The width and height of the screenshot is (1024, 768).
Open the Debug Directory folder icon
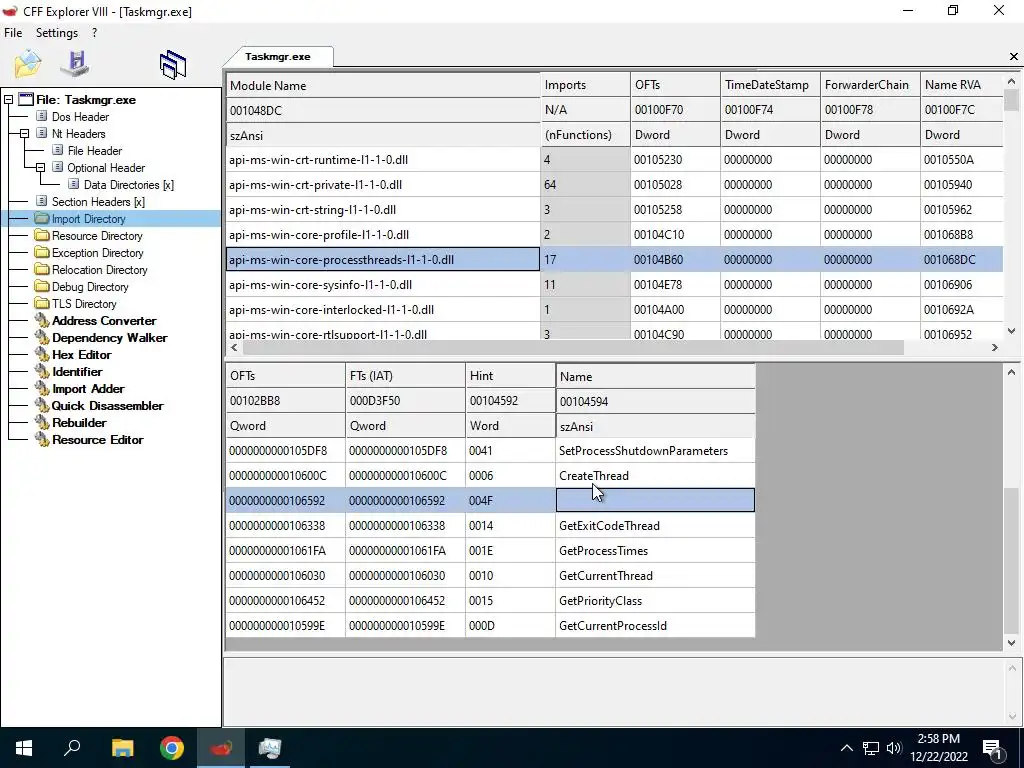(x=42, y=286)
